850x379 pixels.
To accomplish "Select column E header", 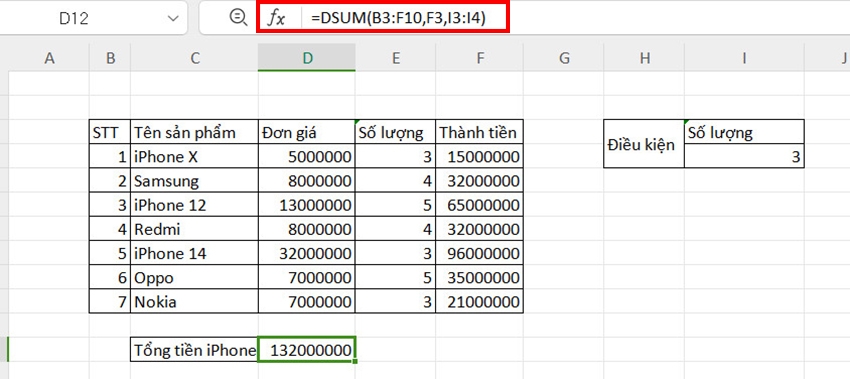I will 396,58.
